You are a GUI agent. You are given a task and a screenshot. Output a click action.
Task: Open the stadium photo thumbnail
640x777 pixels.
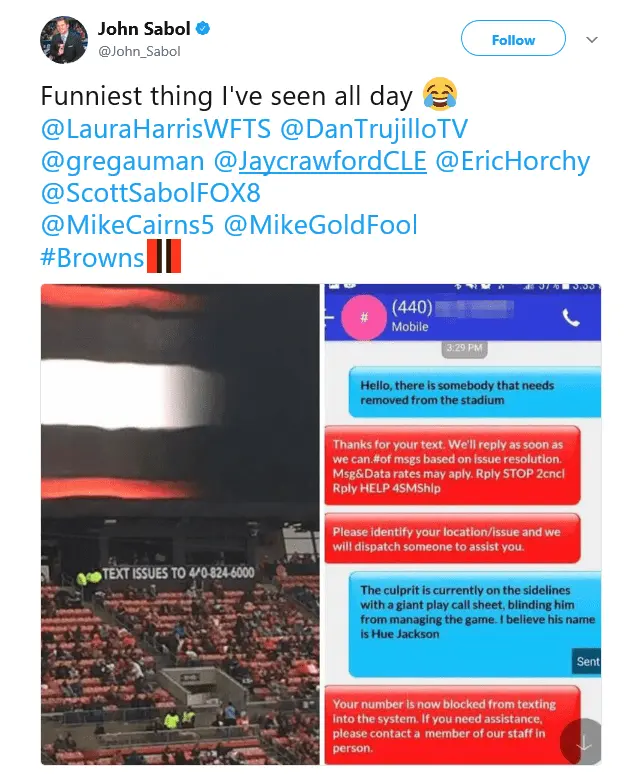pyautogui.click(x=180, y=524)
